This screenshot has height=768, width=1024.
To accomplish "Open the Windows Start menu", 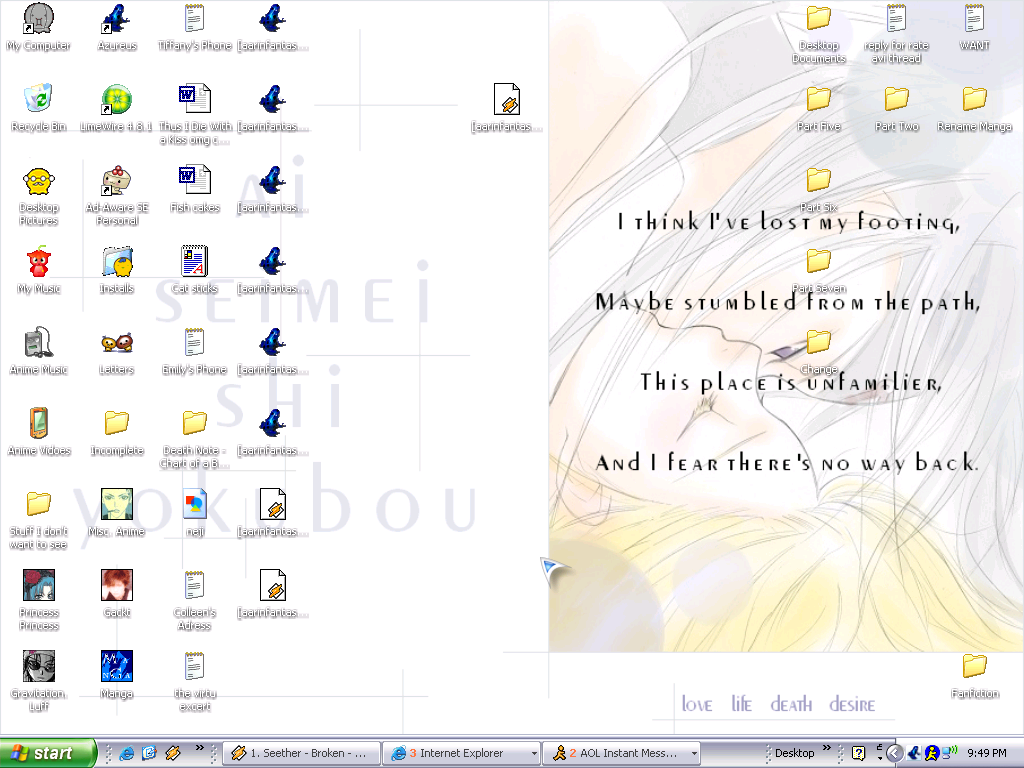I will pyautogui.click(x=48, y=753).
